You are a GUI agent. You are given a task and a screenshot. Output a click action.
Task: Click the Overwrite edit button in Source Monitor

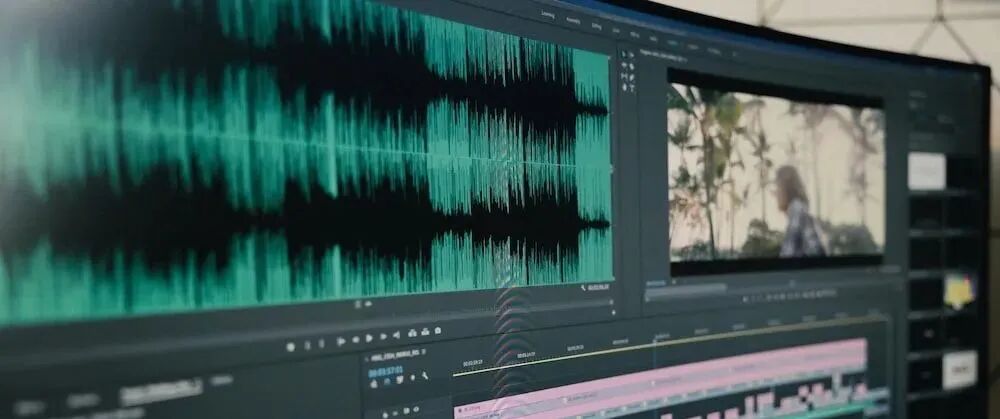point(425,332)
